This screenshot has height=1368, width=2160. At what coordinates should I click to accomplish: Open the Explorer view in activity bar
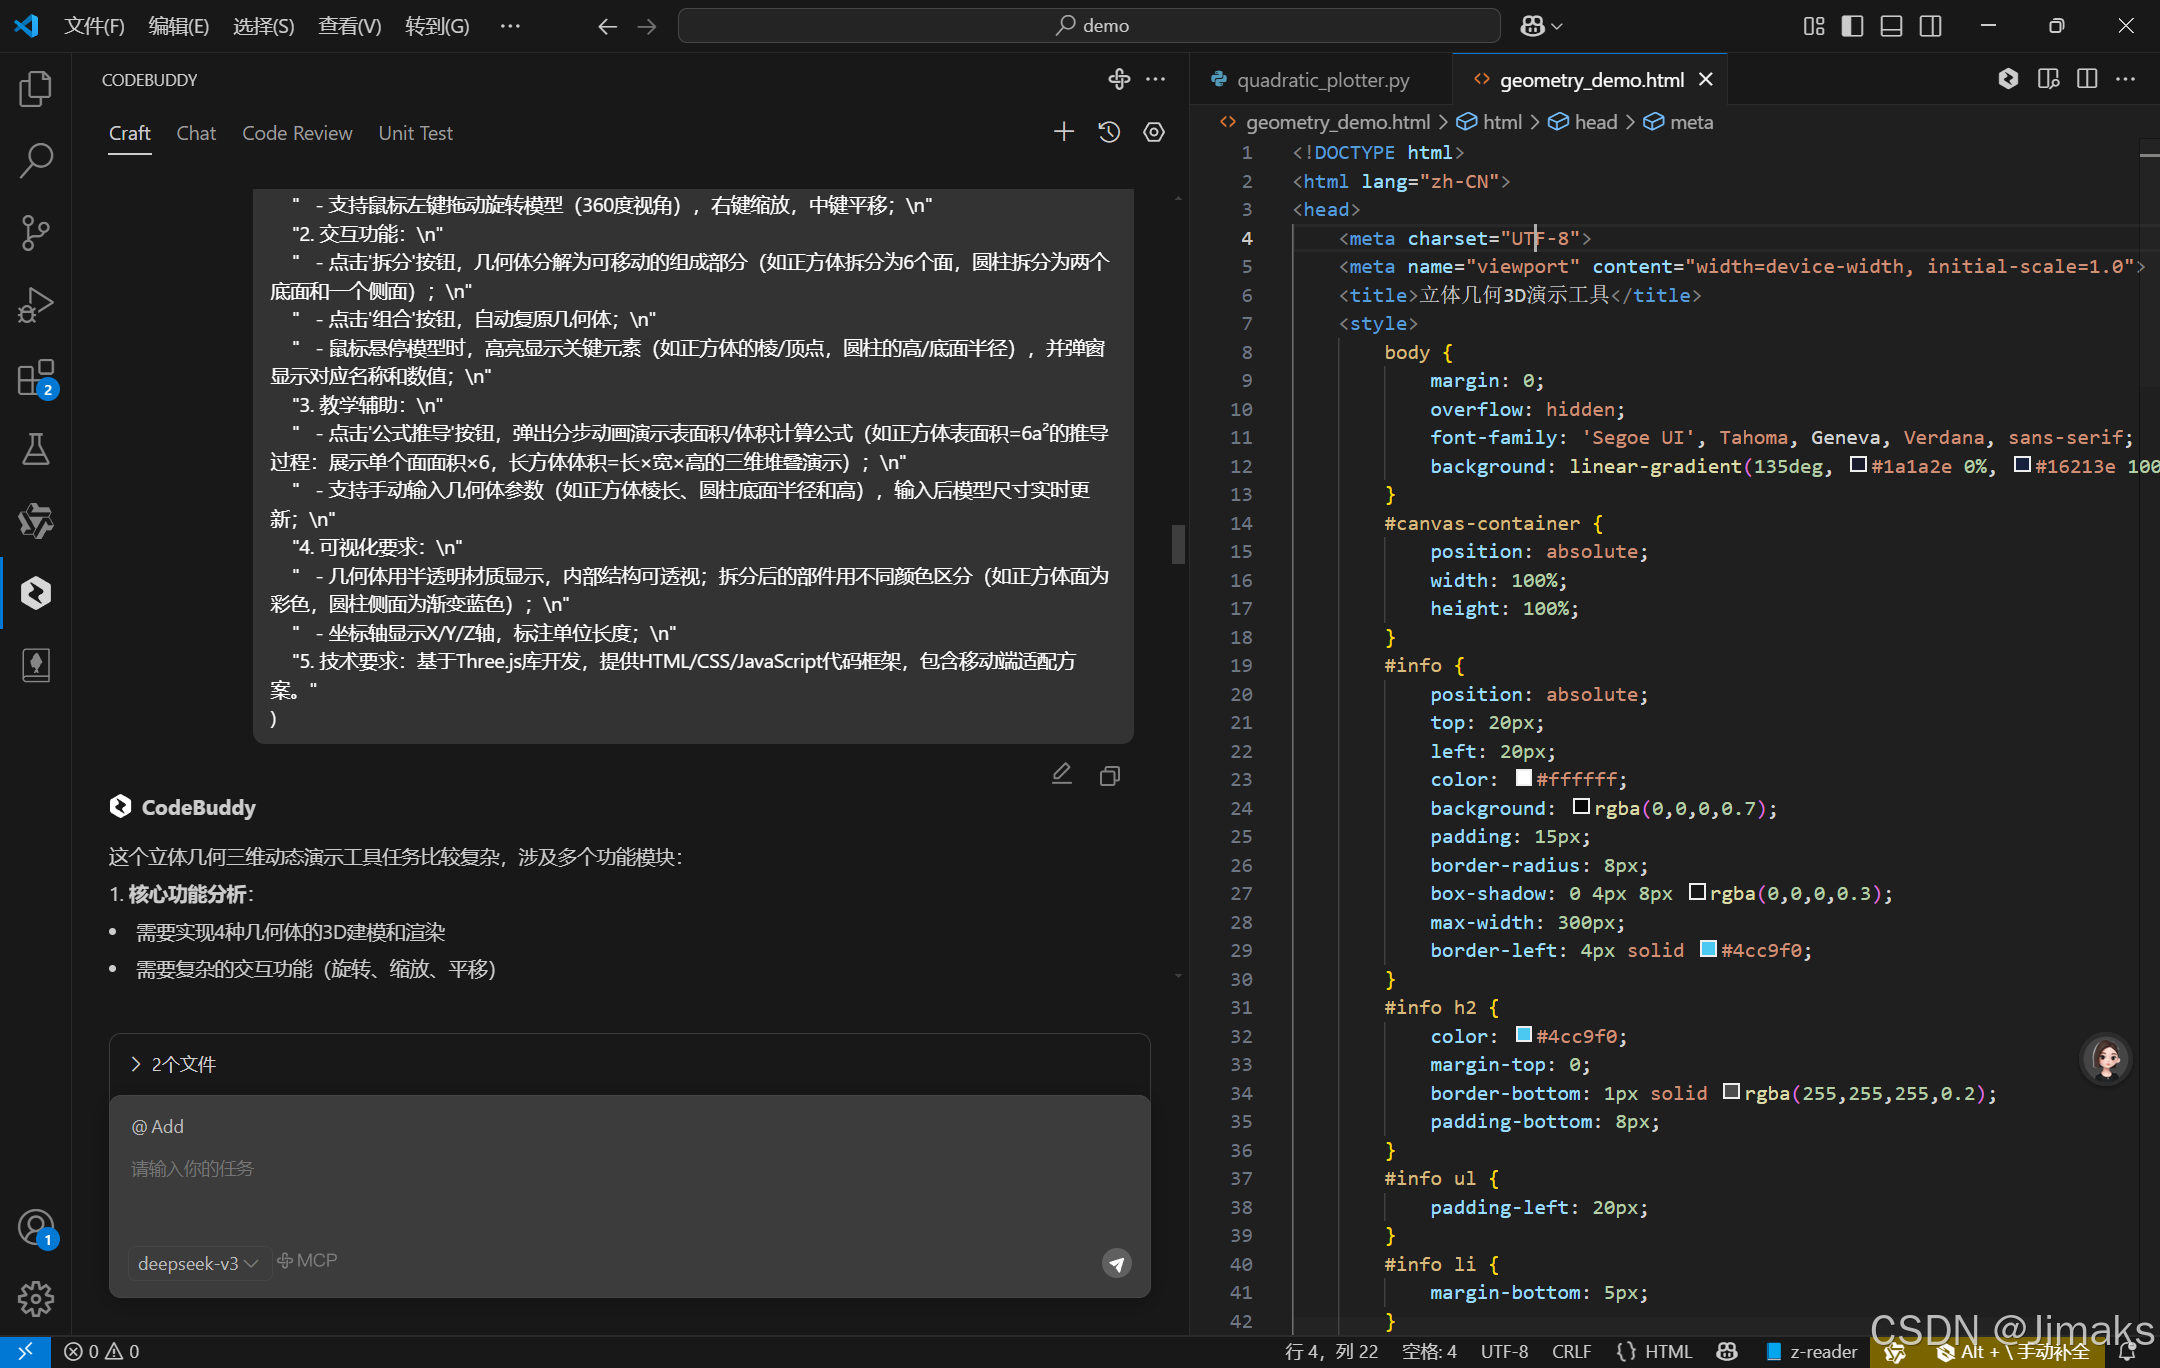[x=35, y=89]
